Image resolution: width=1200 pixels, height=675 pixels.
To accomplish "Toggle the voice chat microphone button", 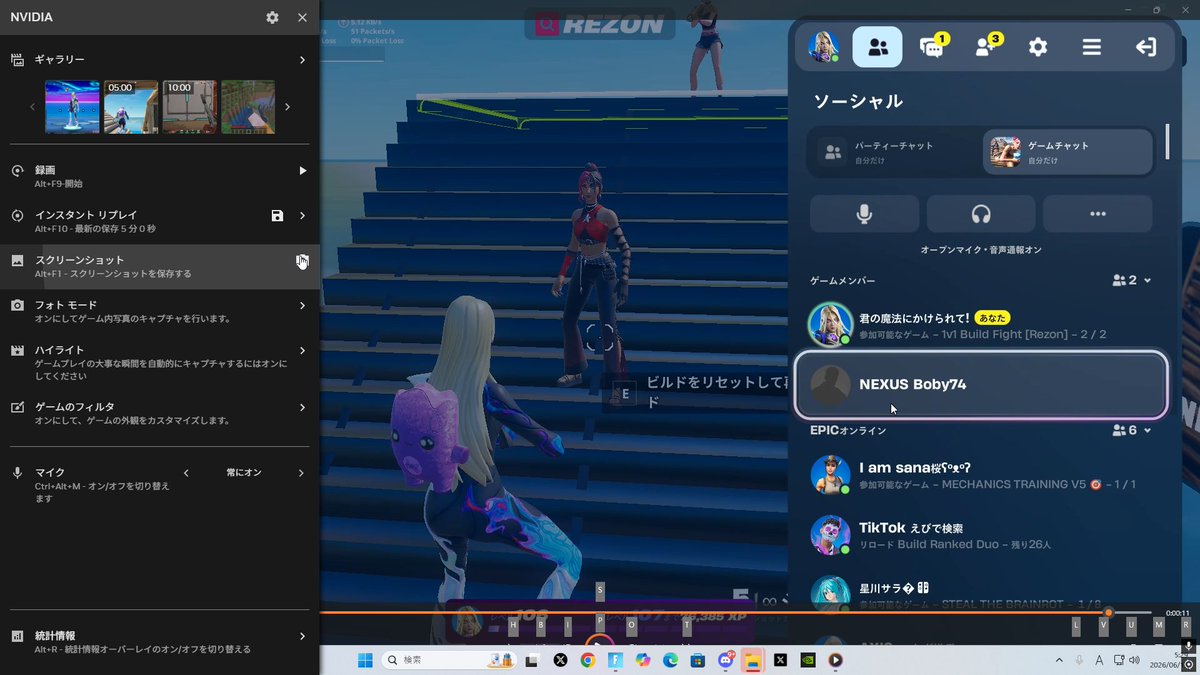I will click(x=864, y=214).
